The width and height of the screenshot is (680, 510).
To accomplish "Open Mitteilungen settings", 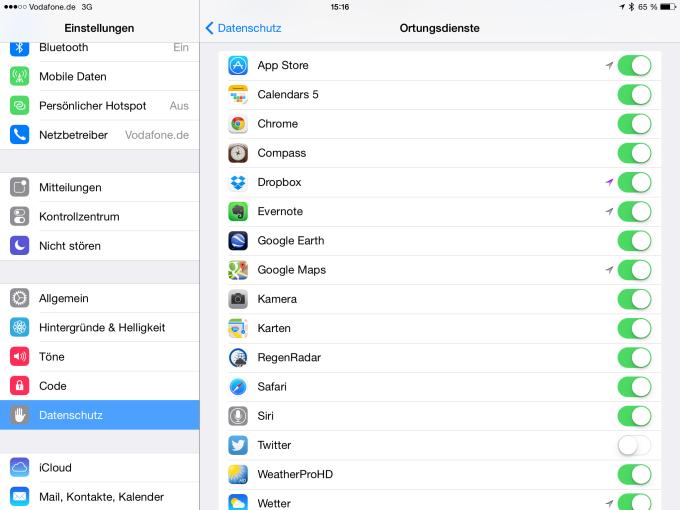I will click(100, 187).
